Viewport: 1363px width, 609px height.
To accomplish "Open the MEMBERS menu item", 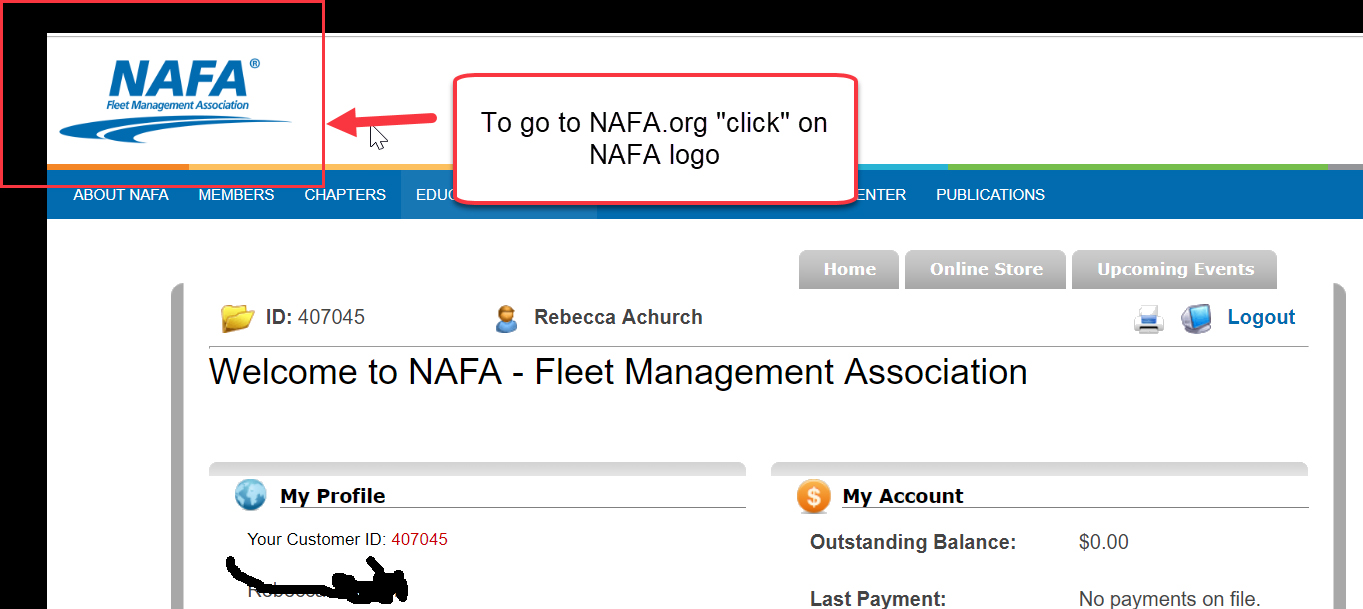I will pyautogui.click(x=236, y=195).
